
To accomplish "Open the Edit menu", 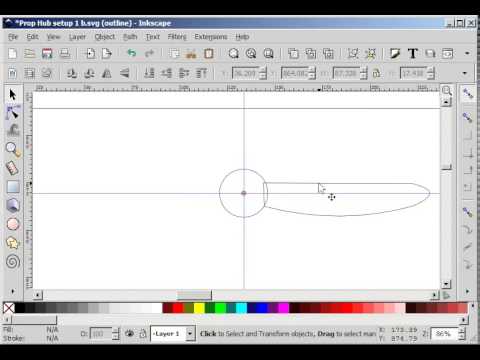I will (32, 37).
